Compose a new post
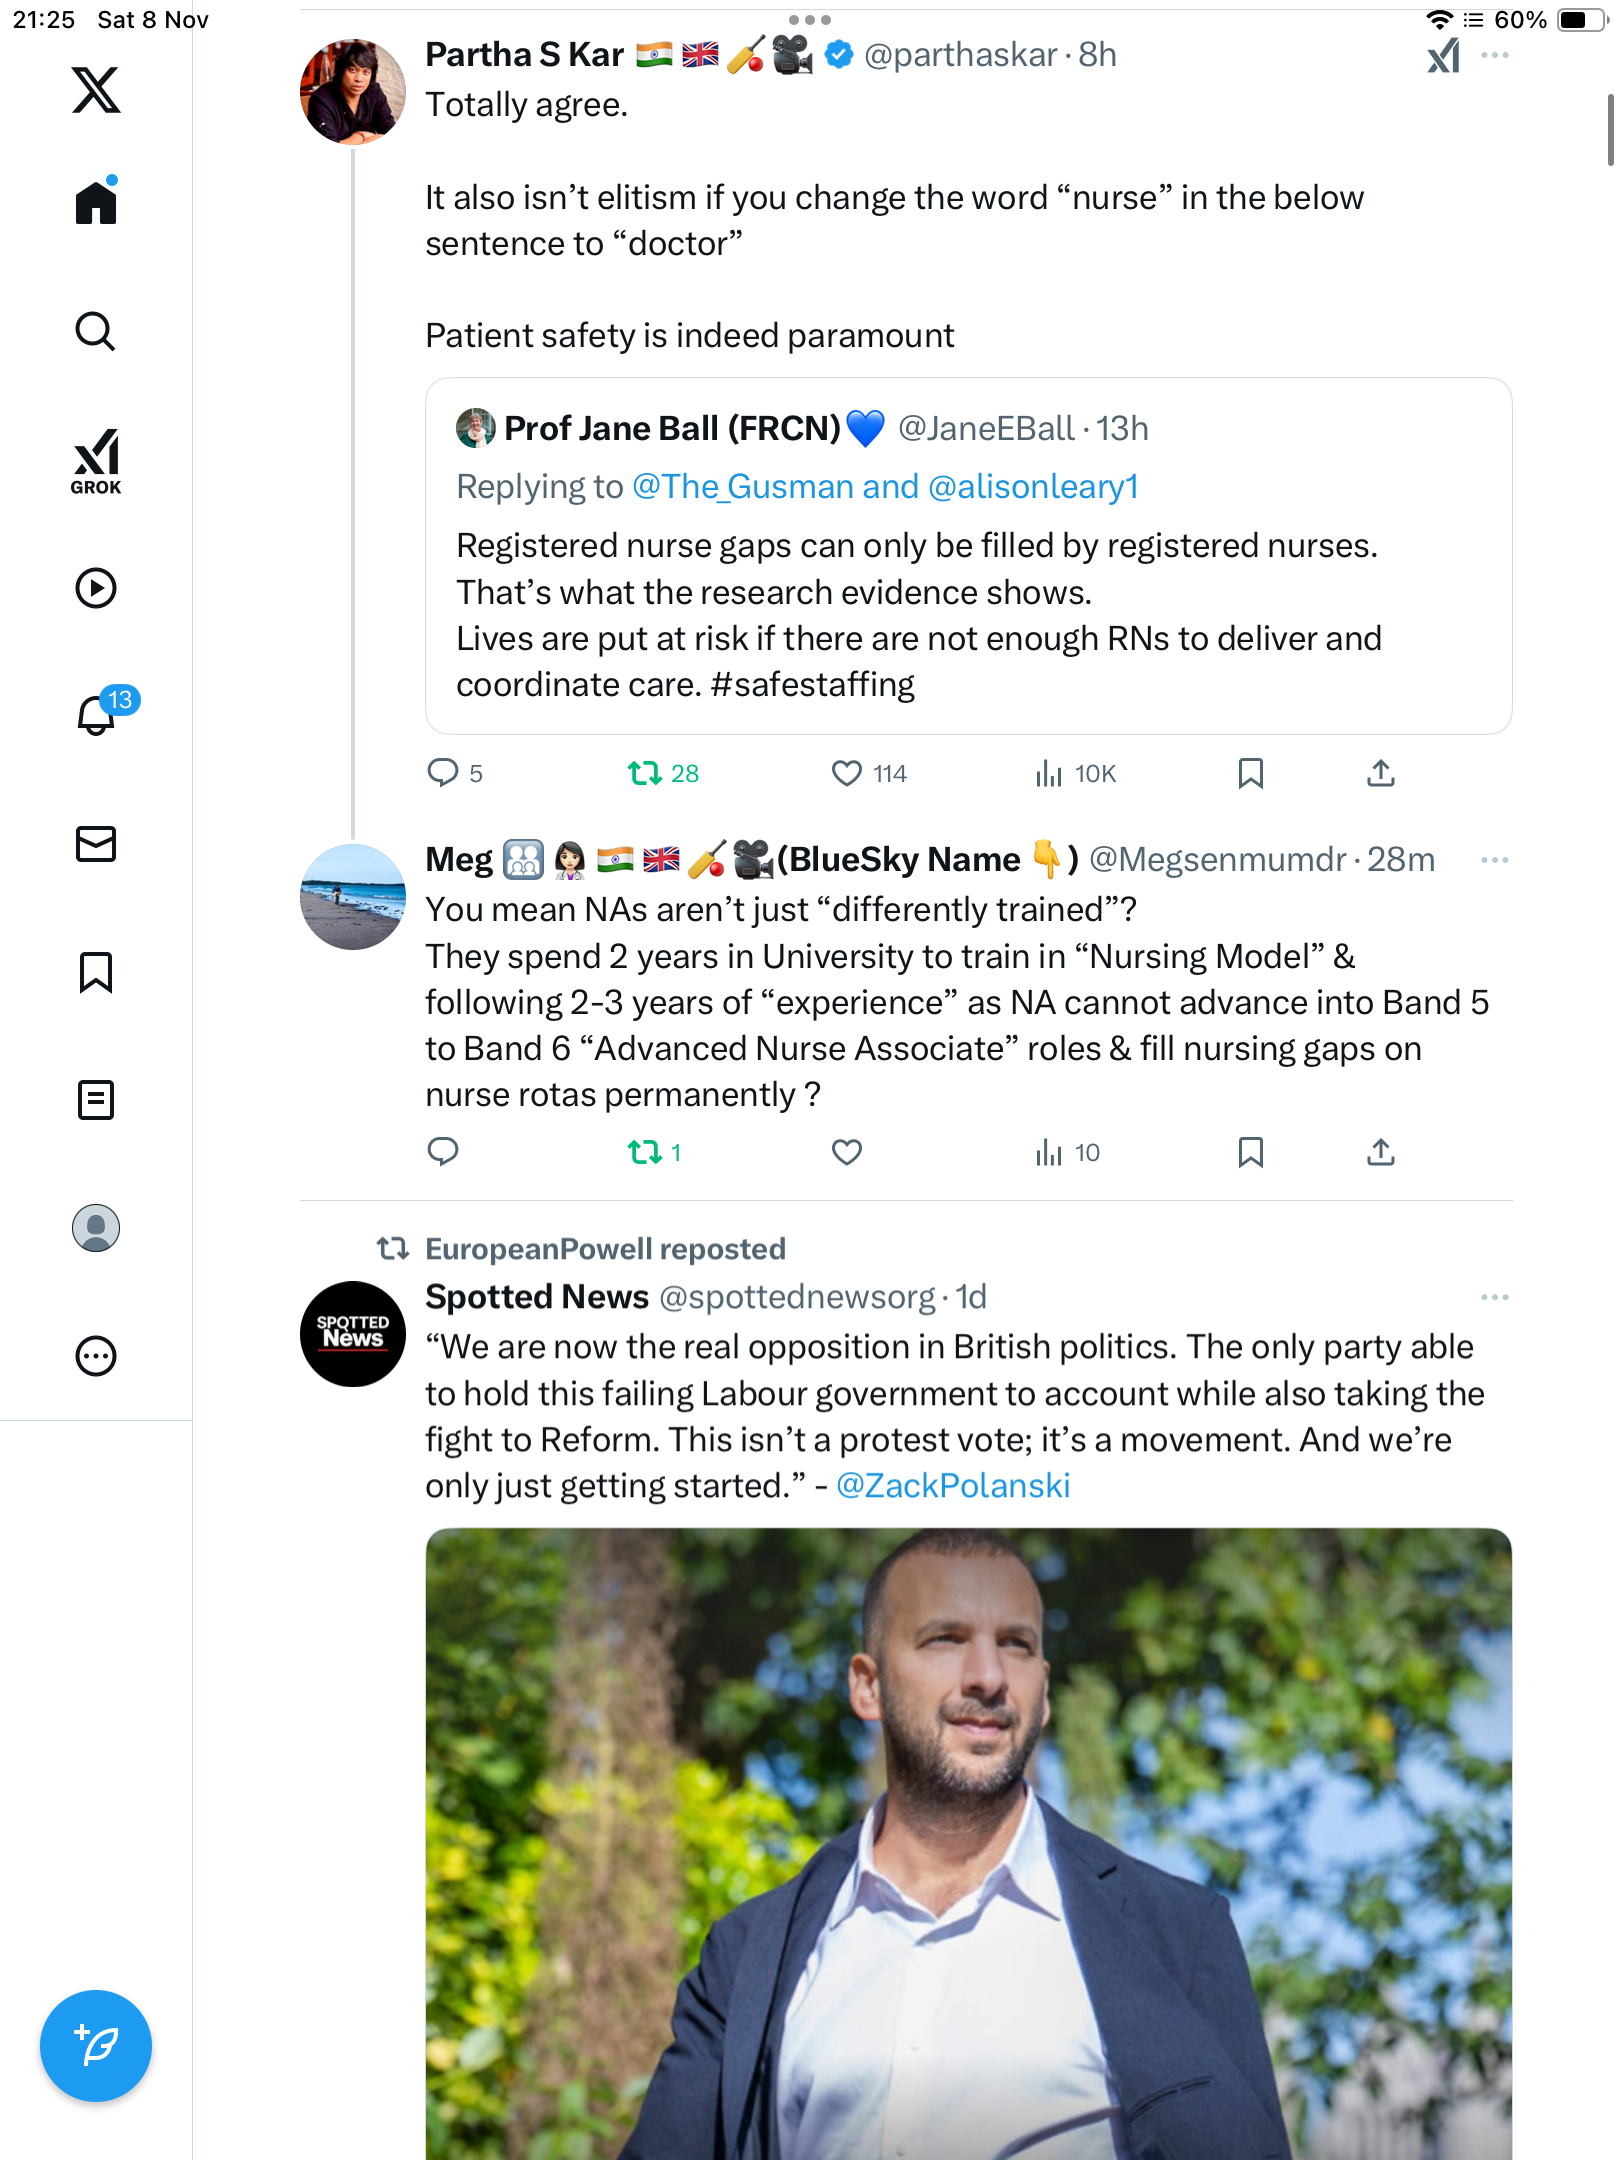 coord(96,2045)
